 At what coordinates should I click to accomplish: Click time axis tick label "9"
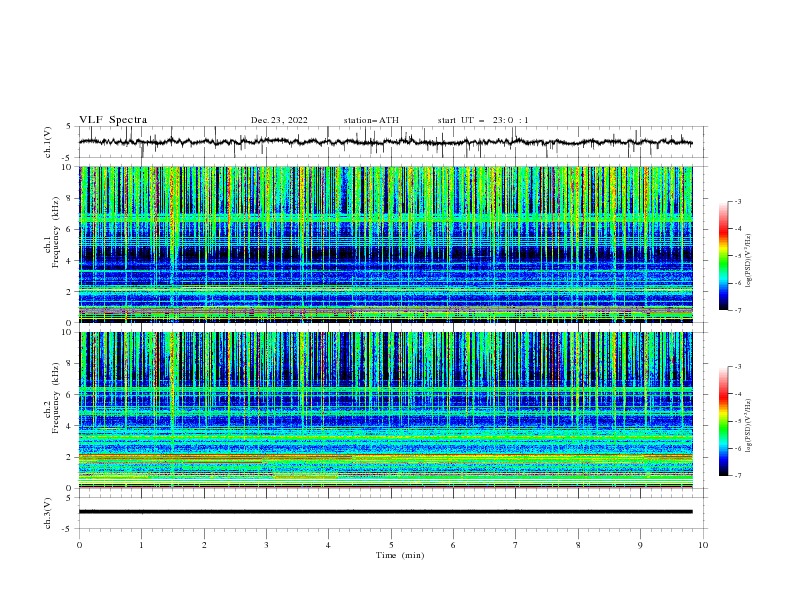640,545
